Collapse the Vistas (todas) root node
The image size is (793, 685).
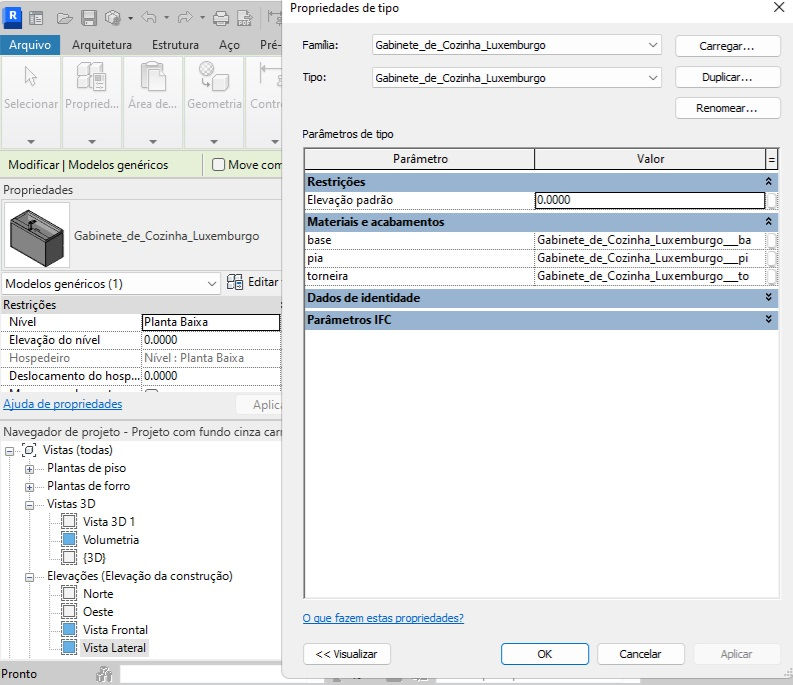pyautogui.click(x=9, y=451)
